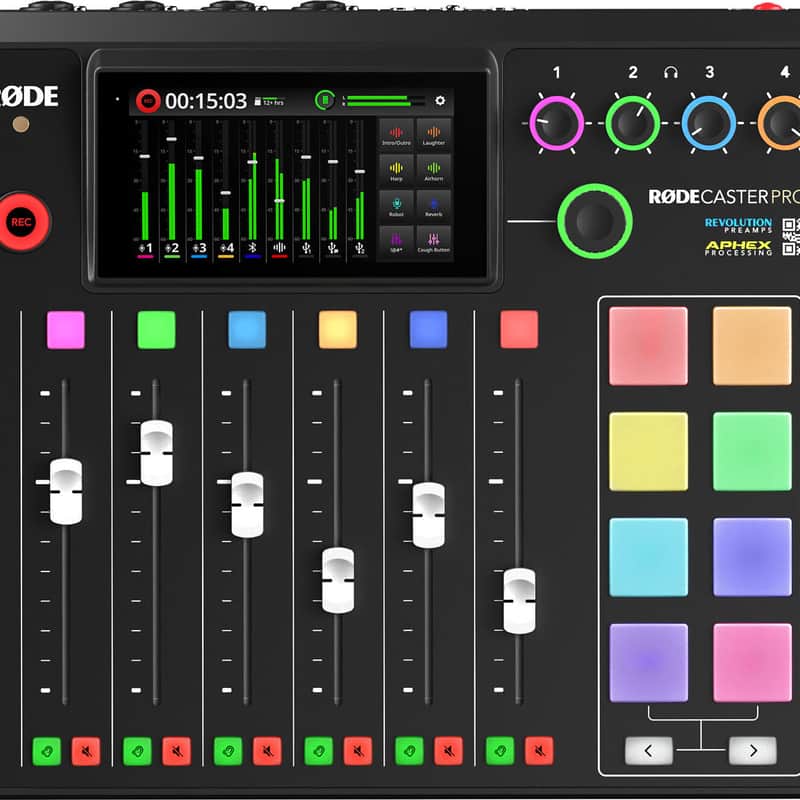Push the large green-ringed rotary encoder
Screen dimensions: 800x800
pyautogui.click(x=595, y=221)
